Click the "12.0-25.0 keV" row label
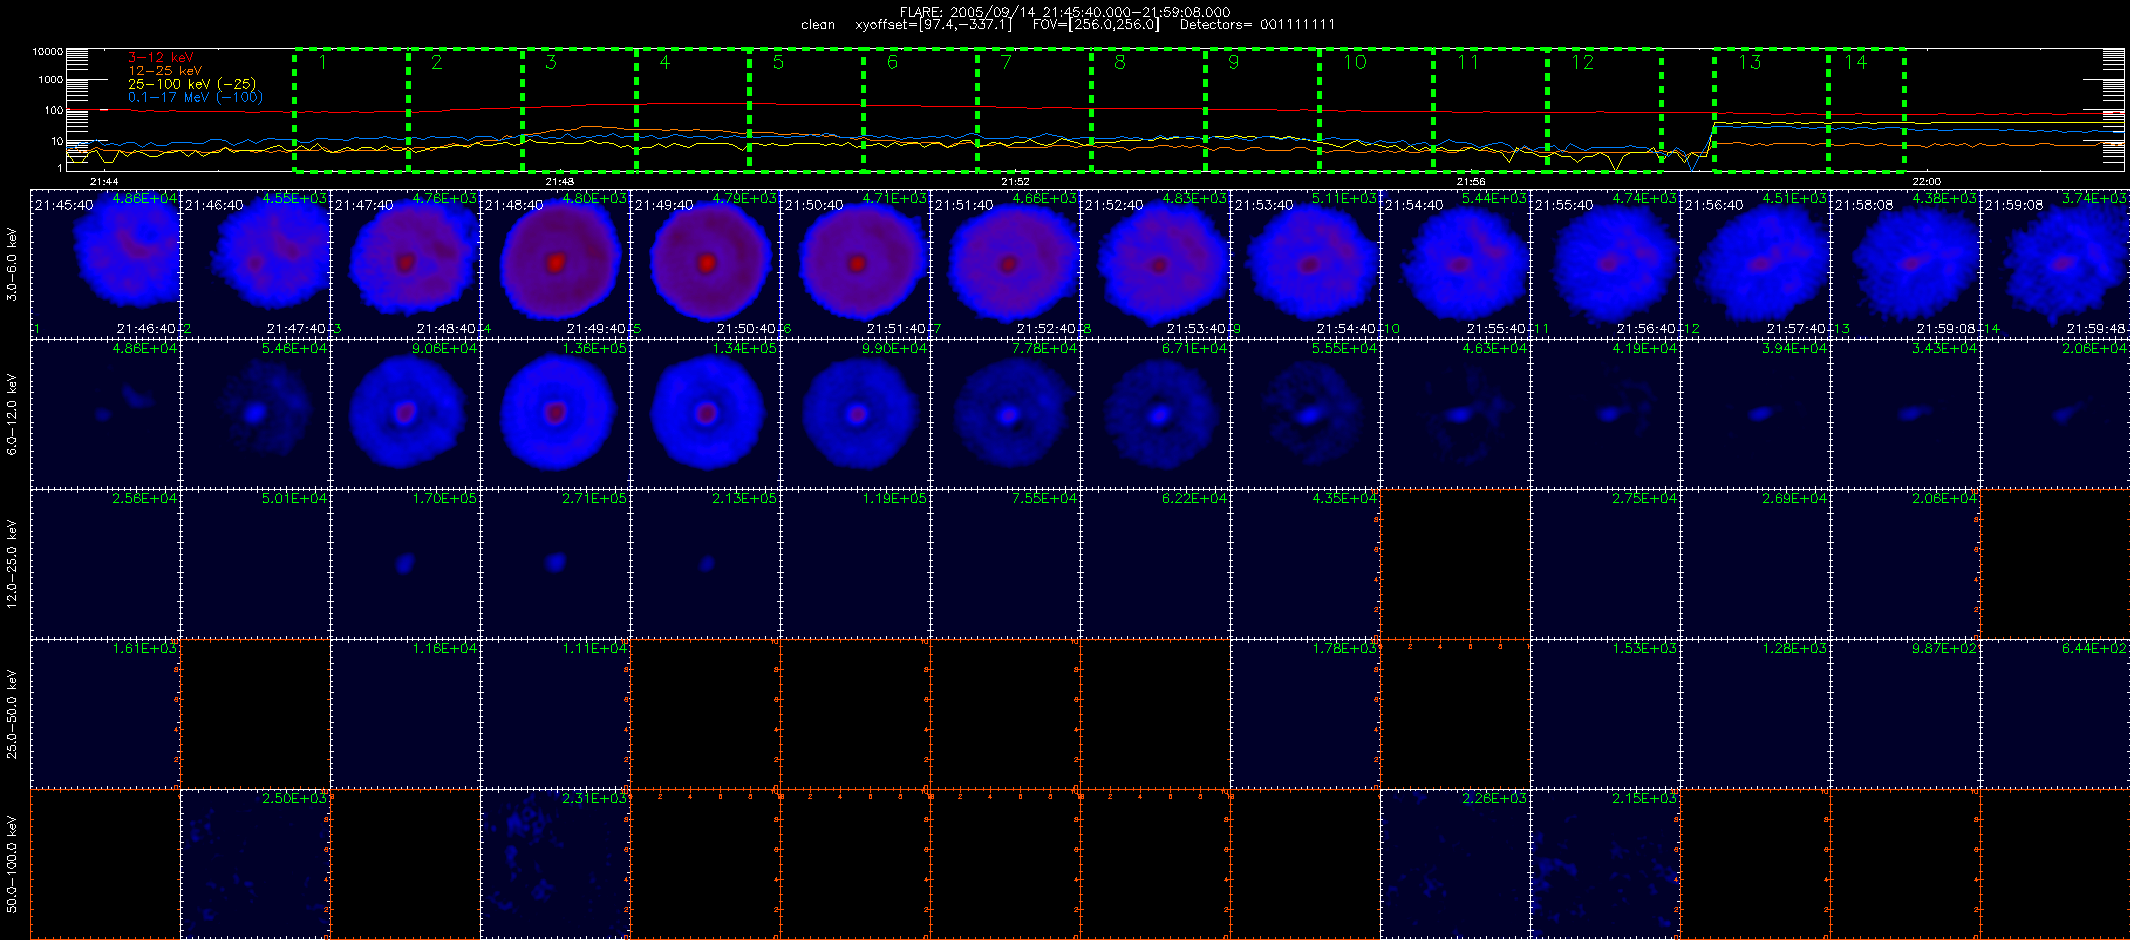 click(12, 564)
